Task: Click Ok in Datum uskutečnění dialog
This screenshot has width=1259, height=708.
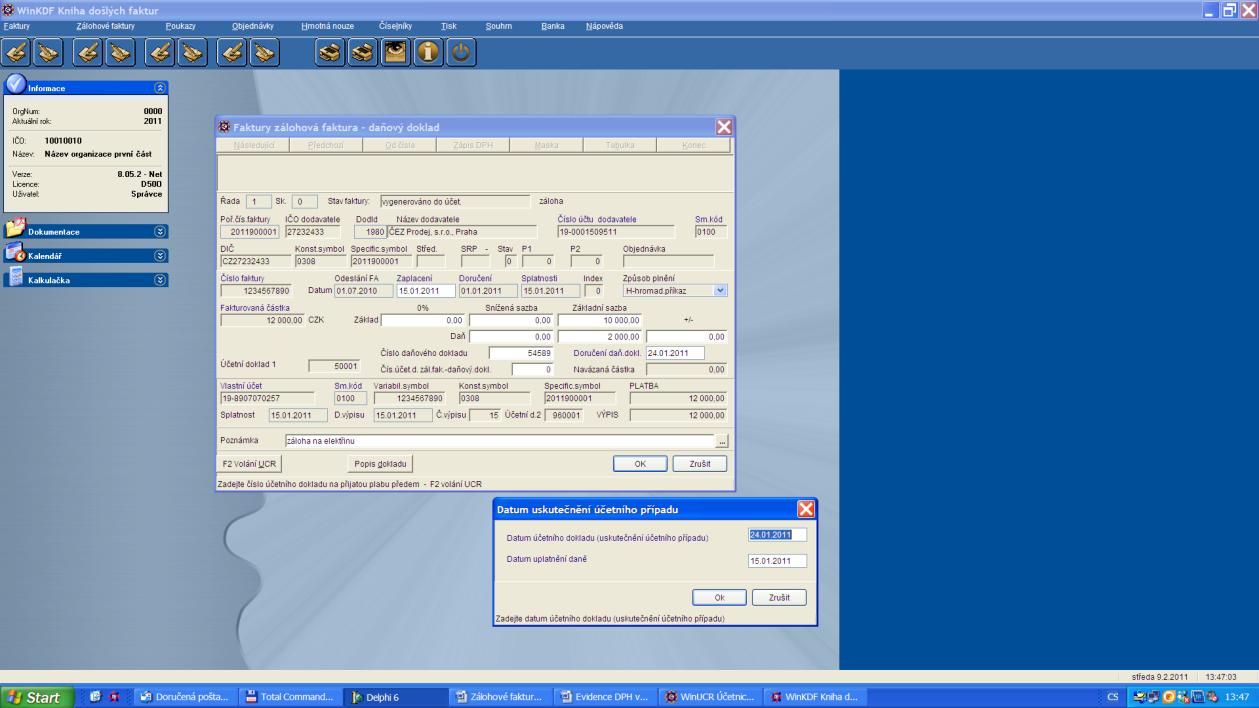Action: (719, 597)
